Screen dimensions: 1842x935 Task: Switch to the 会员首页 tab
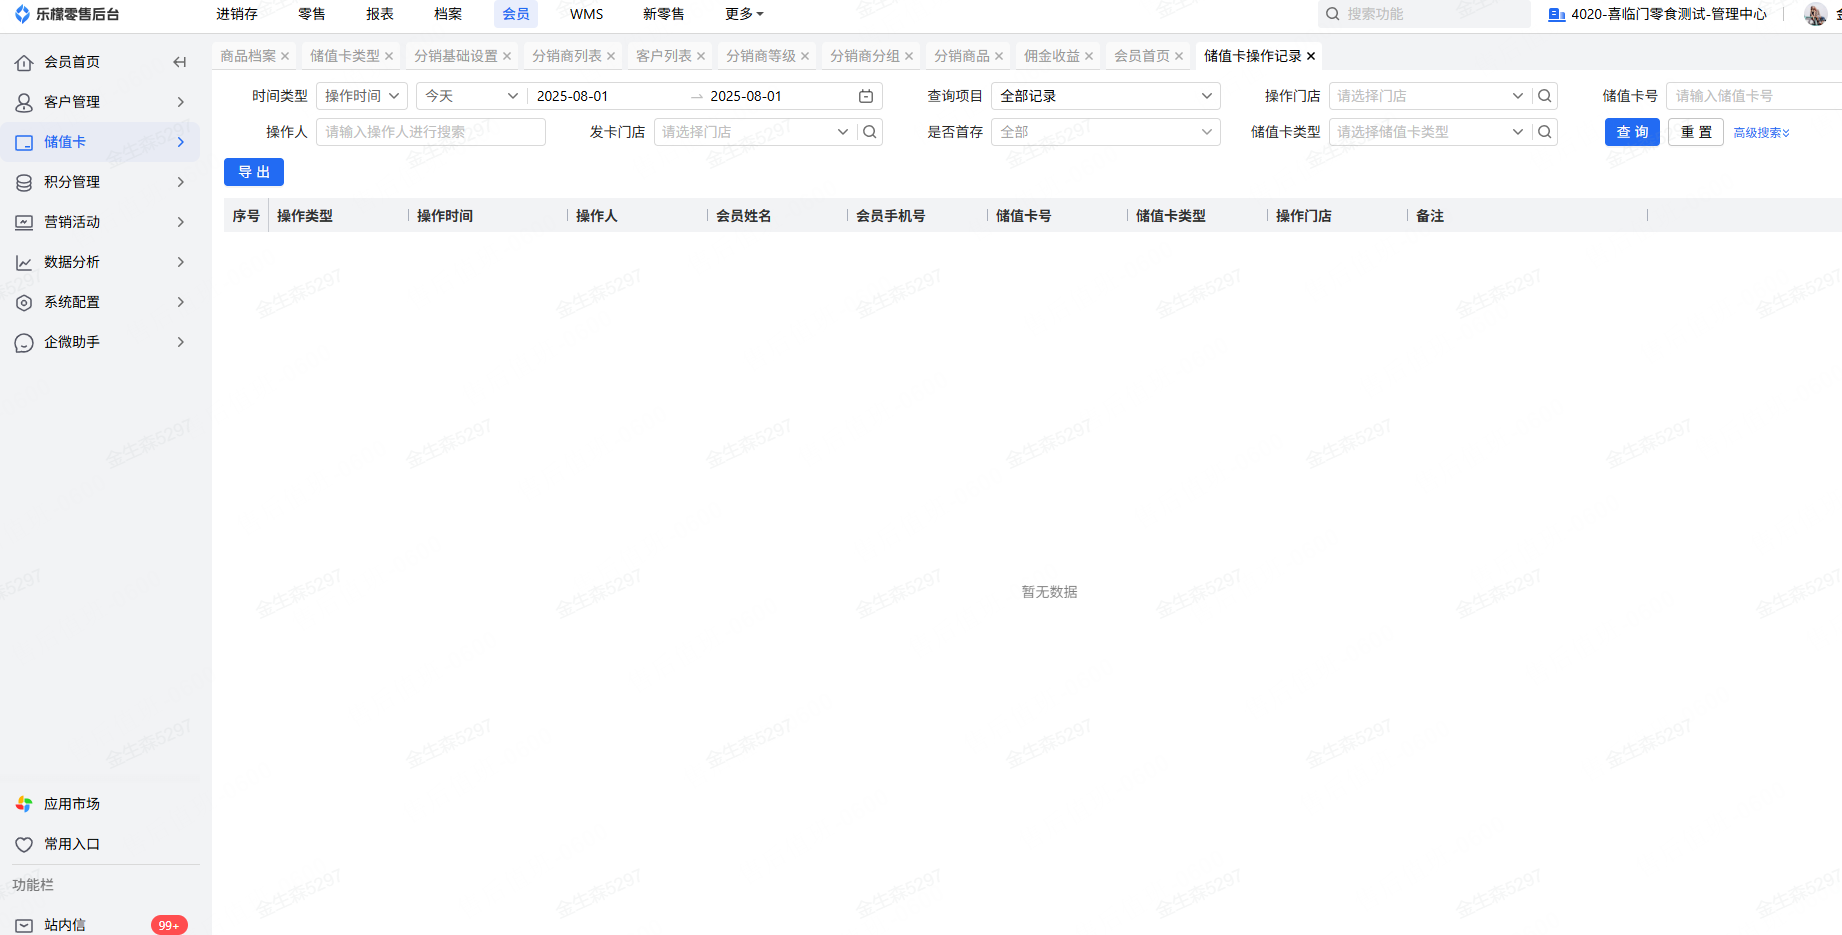click(1142, 56)
